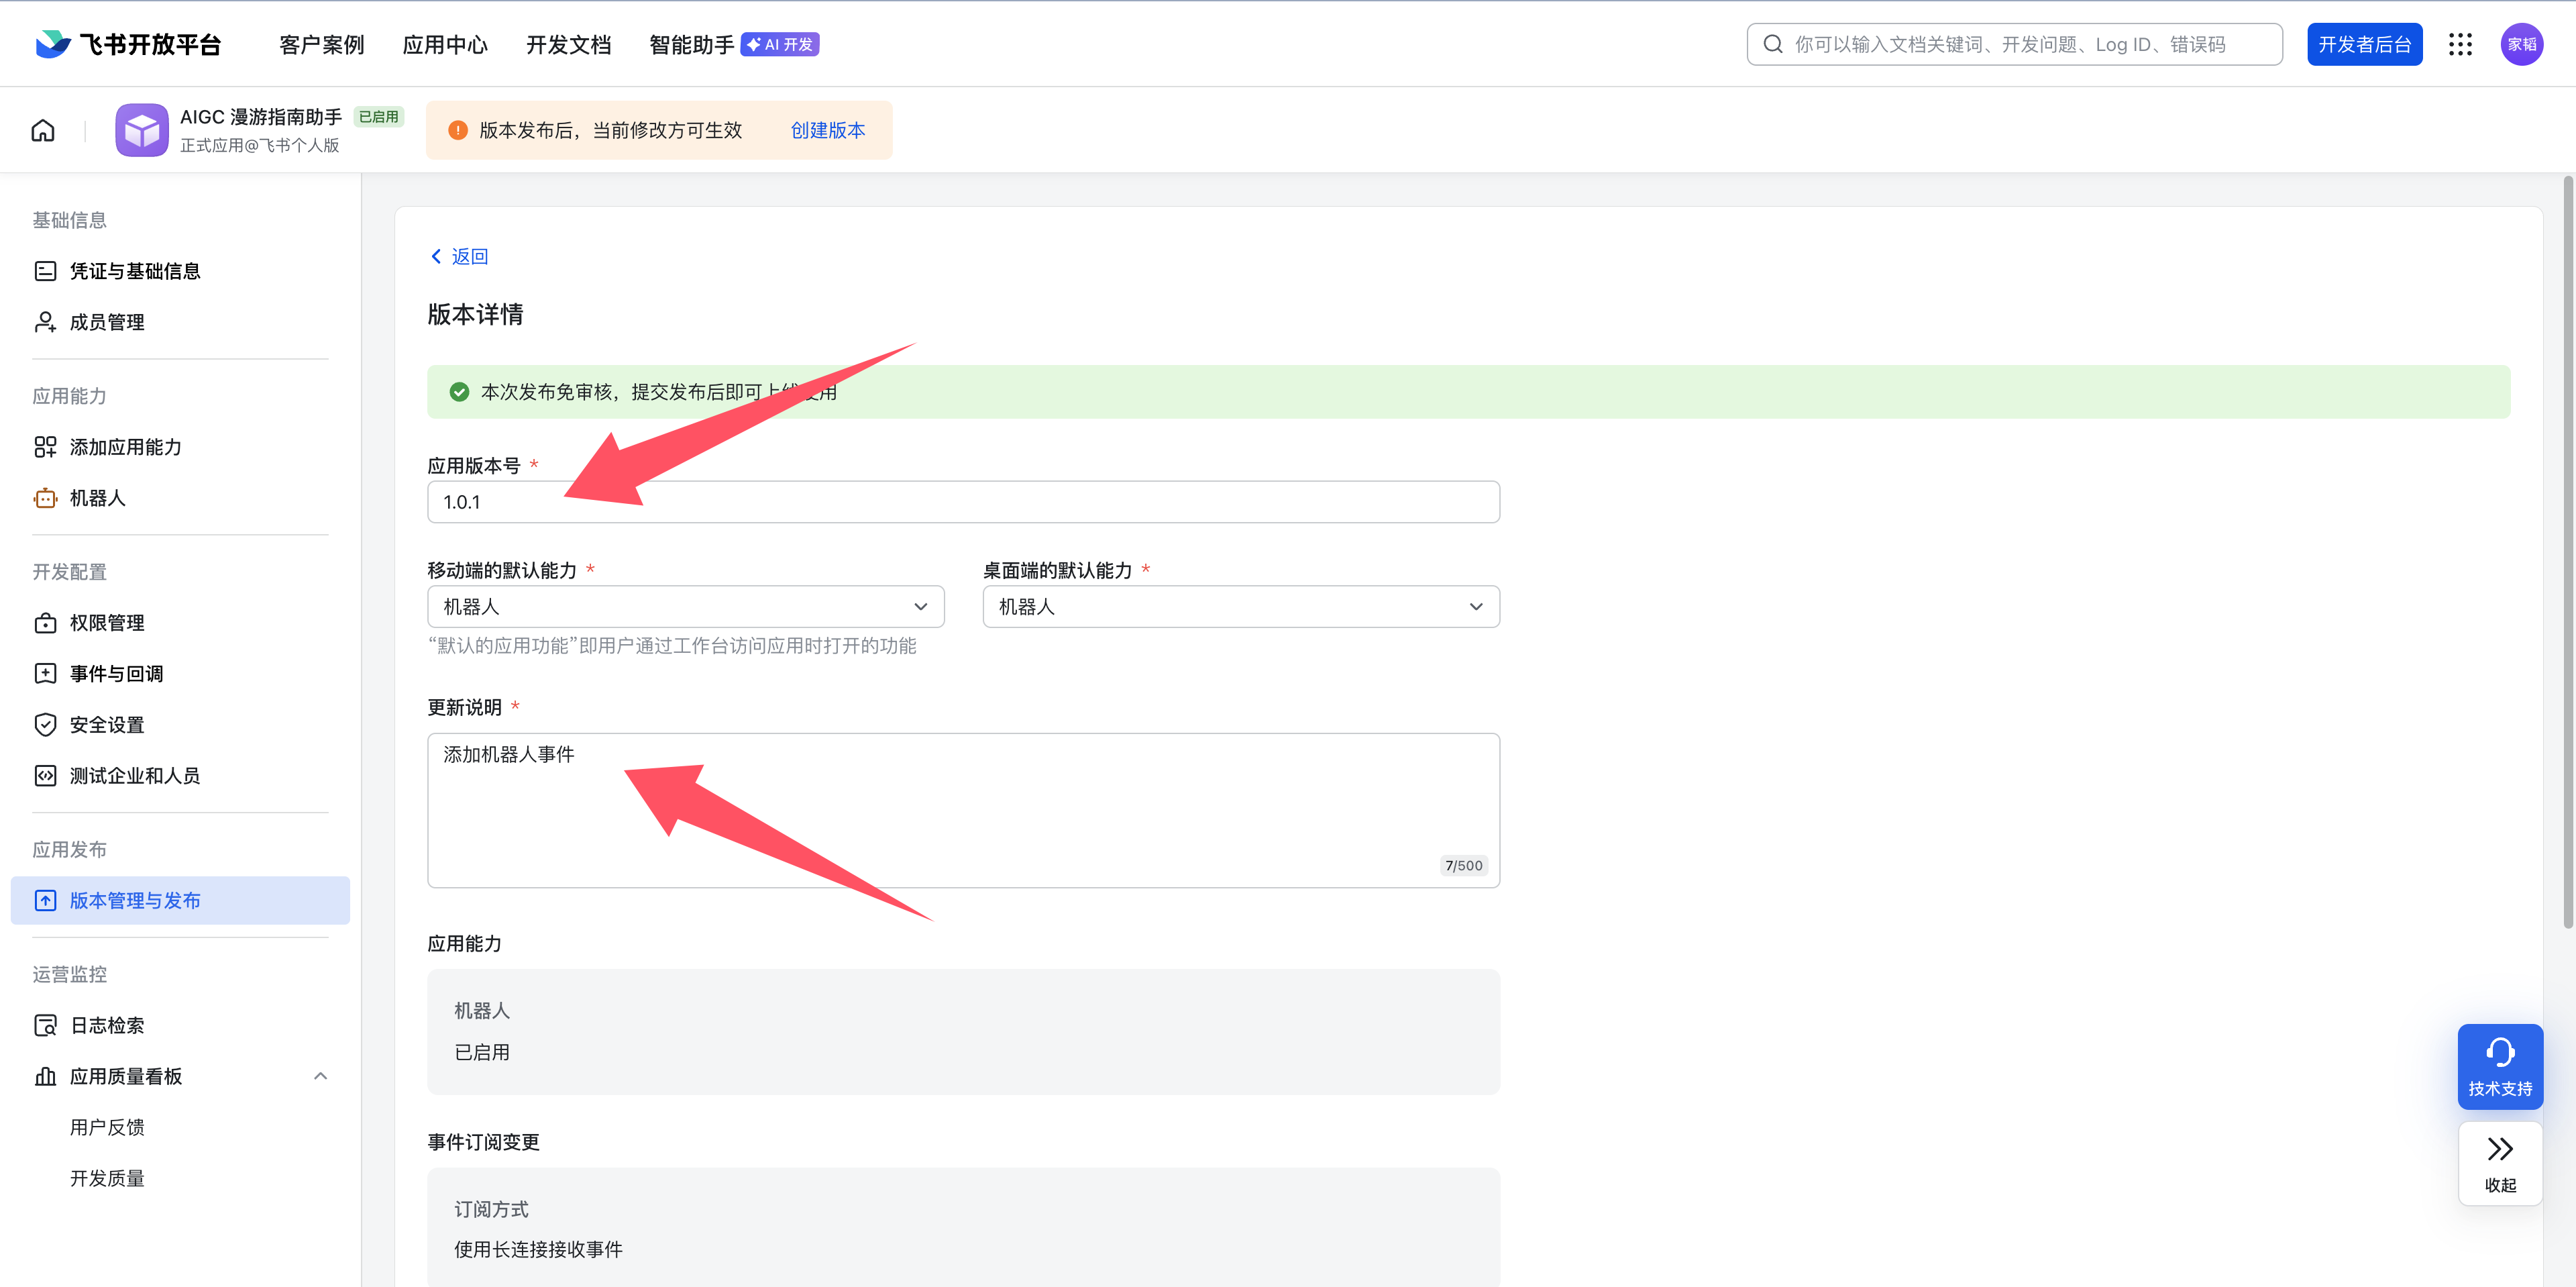Collapse the App Quality Dashboard section

pos(320,1076)
